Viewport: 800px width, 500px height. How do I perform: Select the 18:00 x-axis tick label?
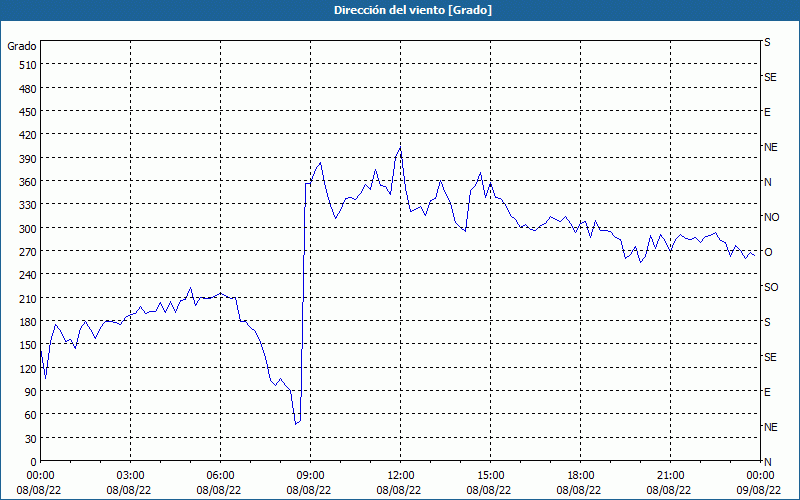(580, 476)
